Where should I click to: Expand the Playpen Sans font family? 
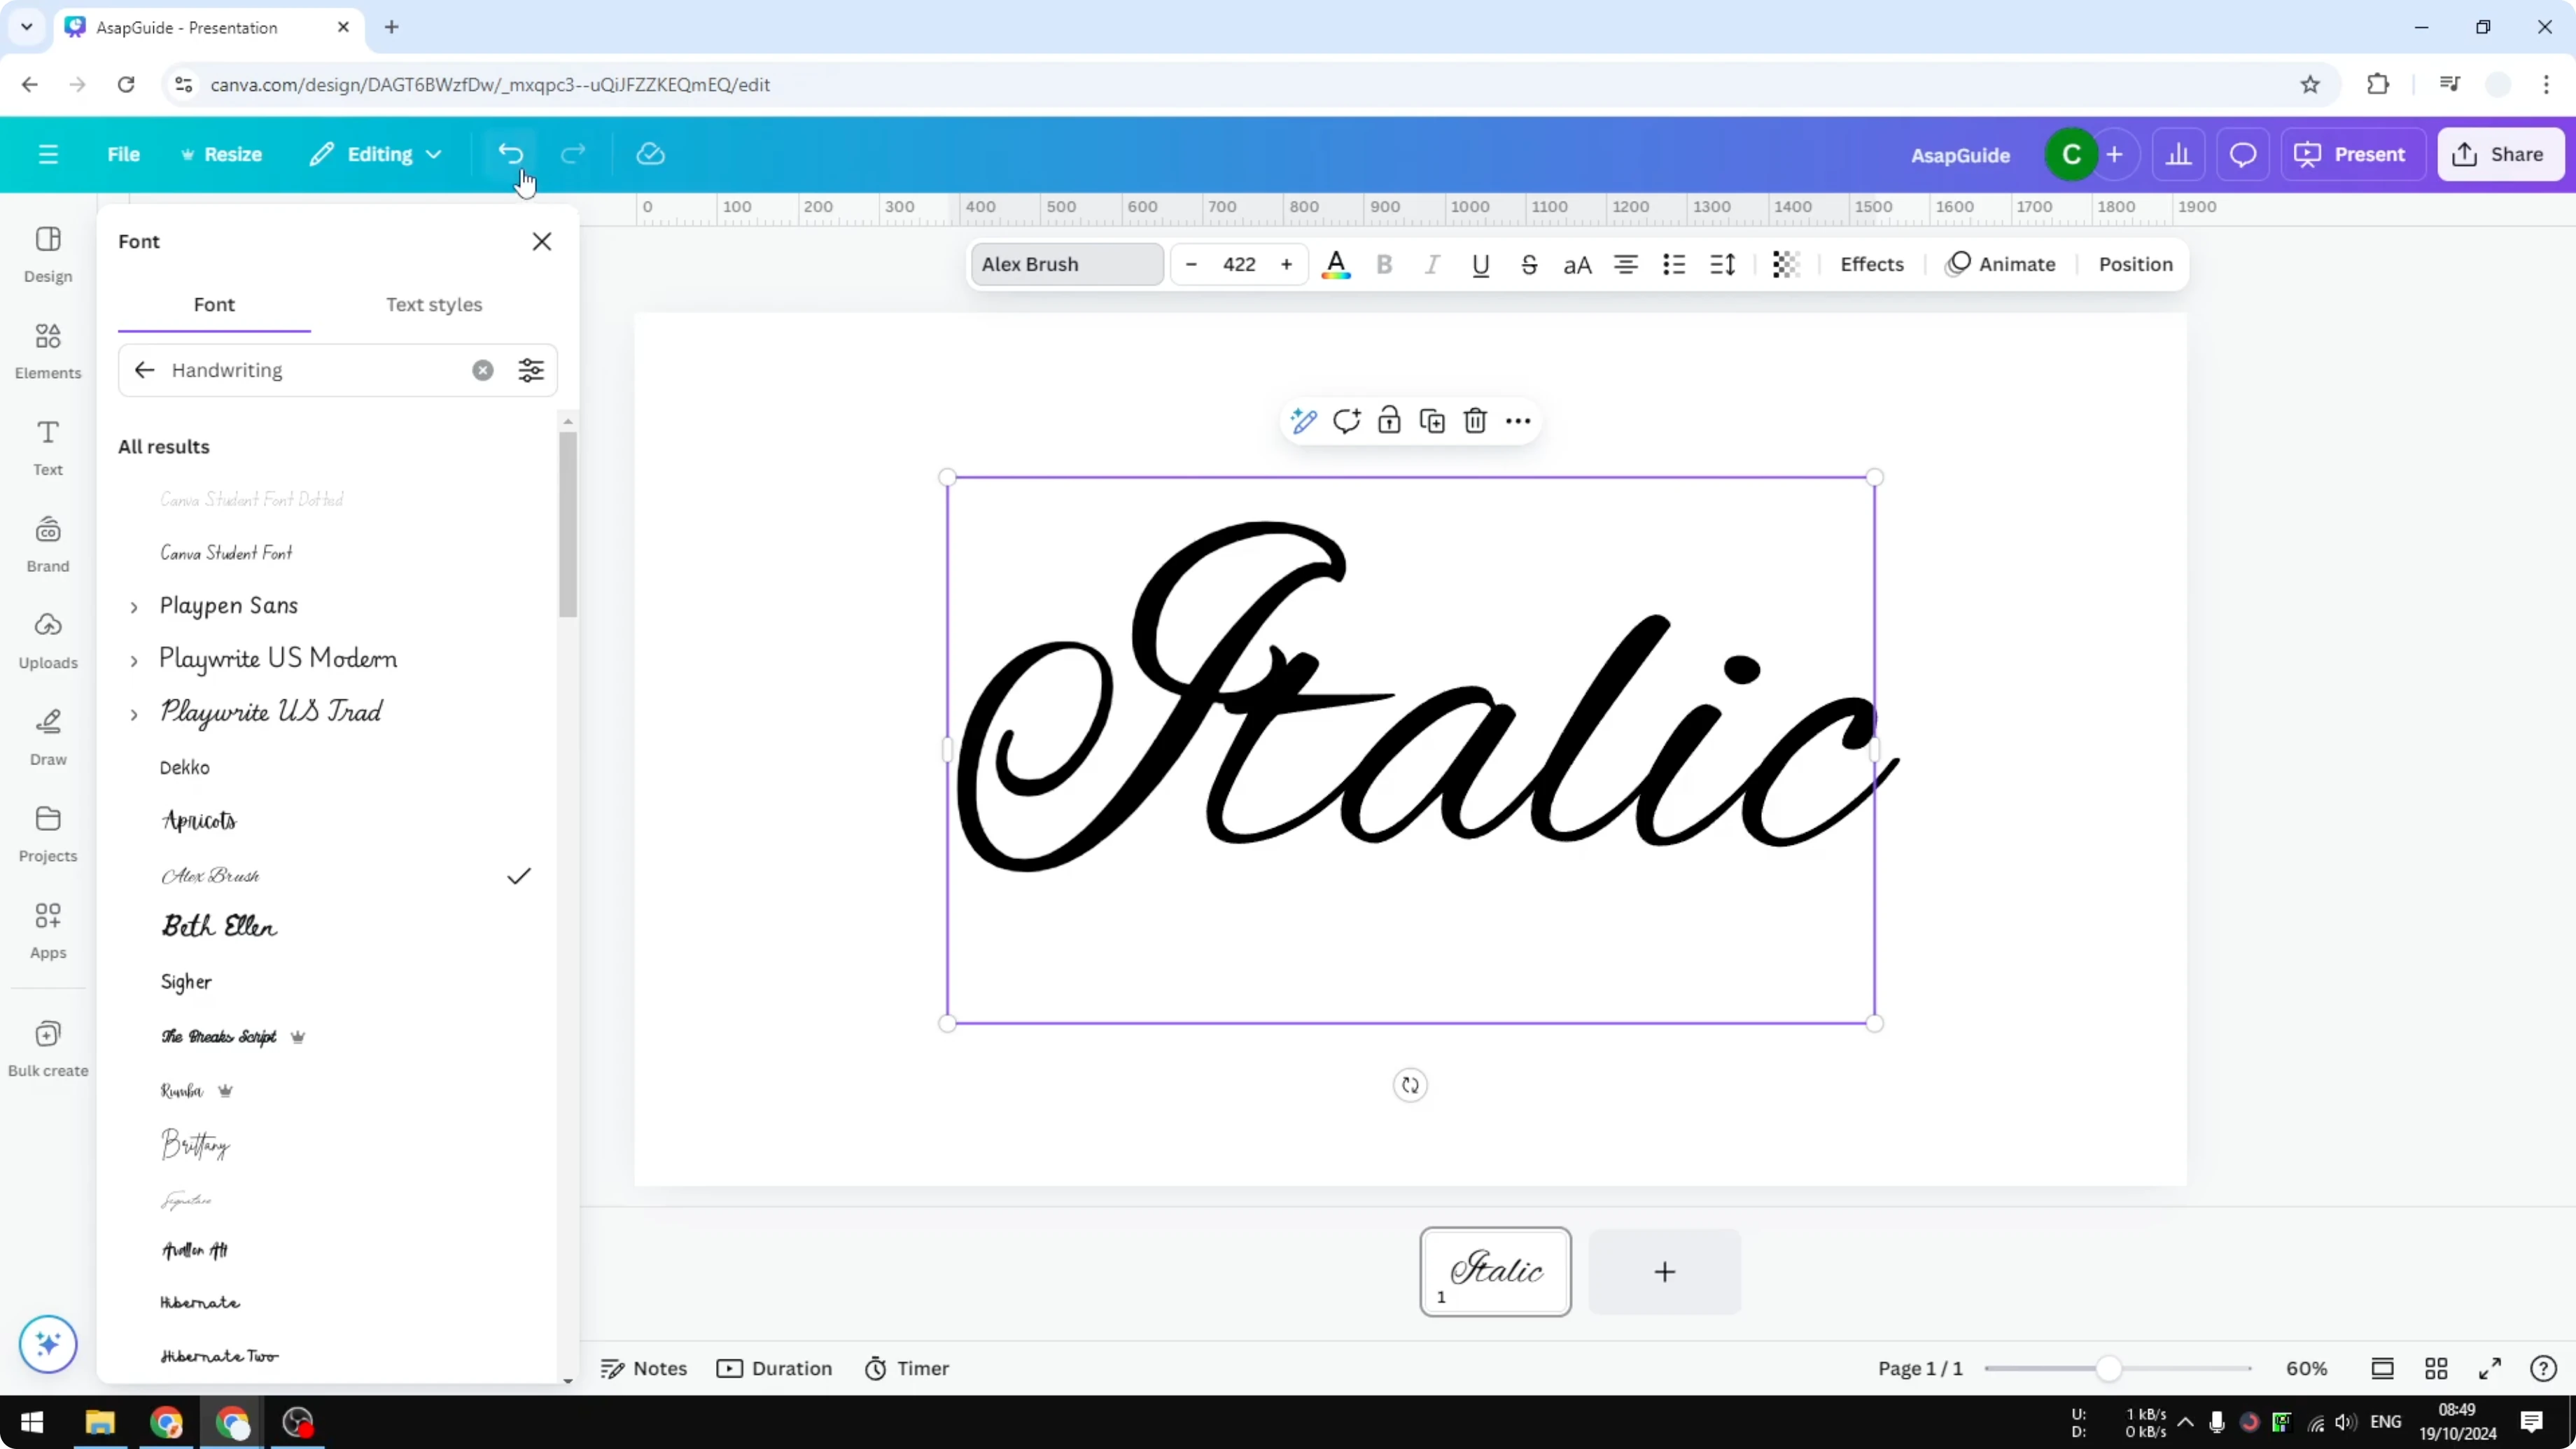pos(136,606)
